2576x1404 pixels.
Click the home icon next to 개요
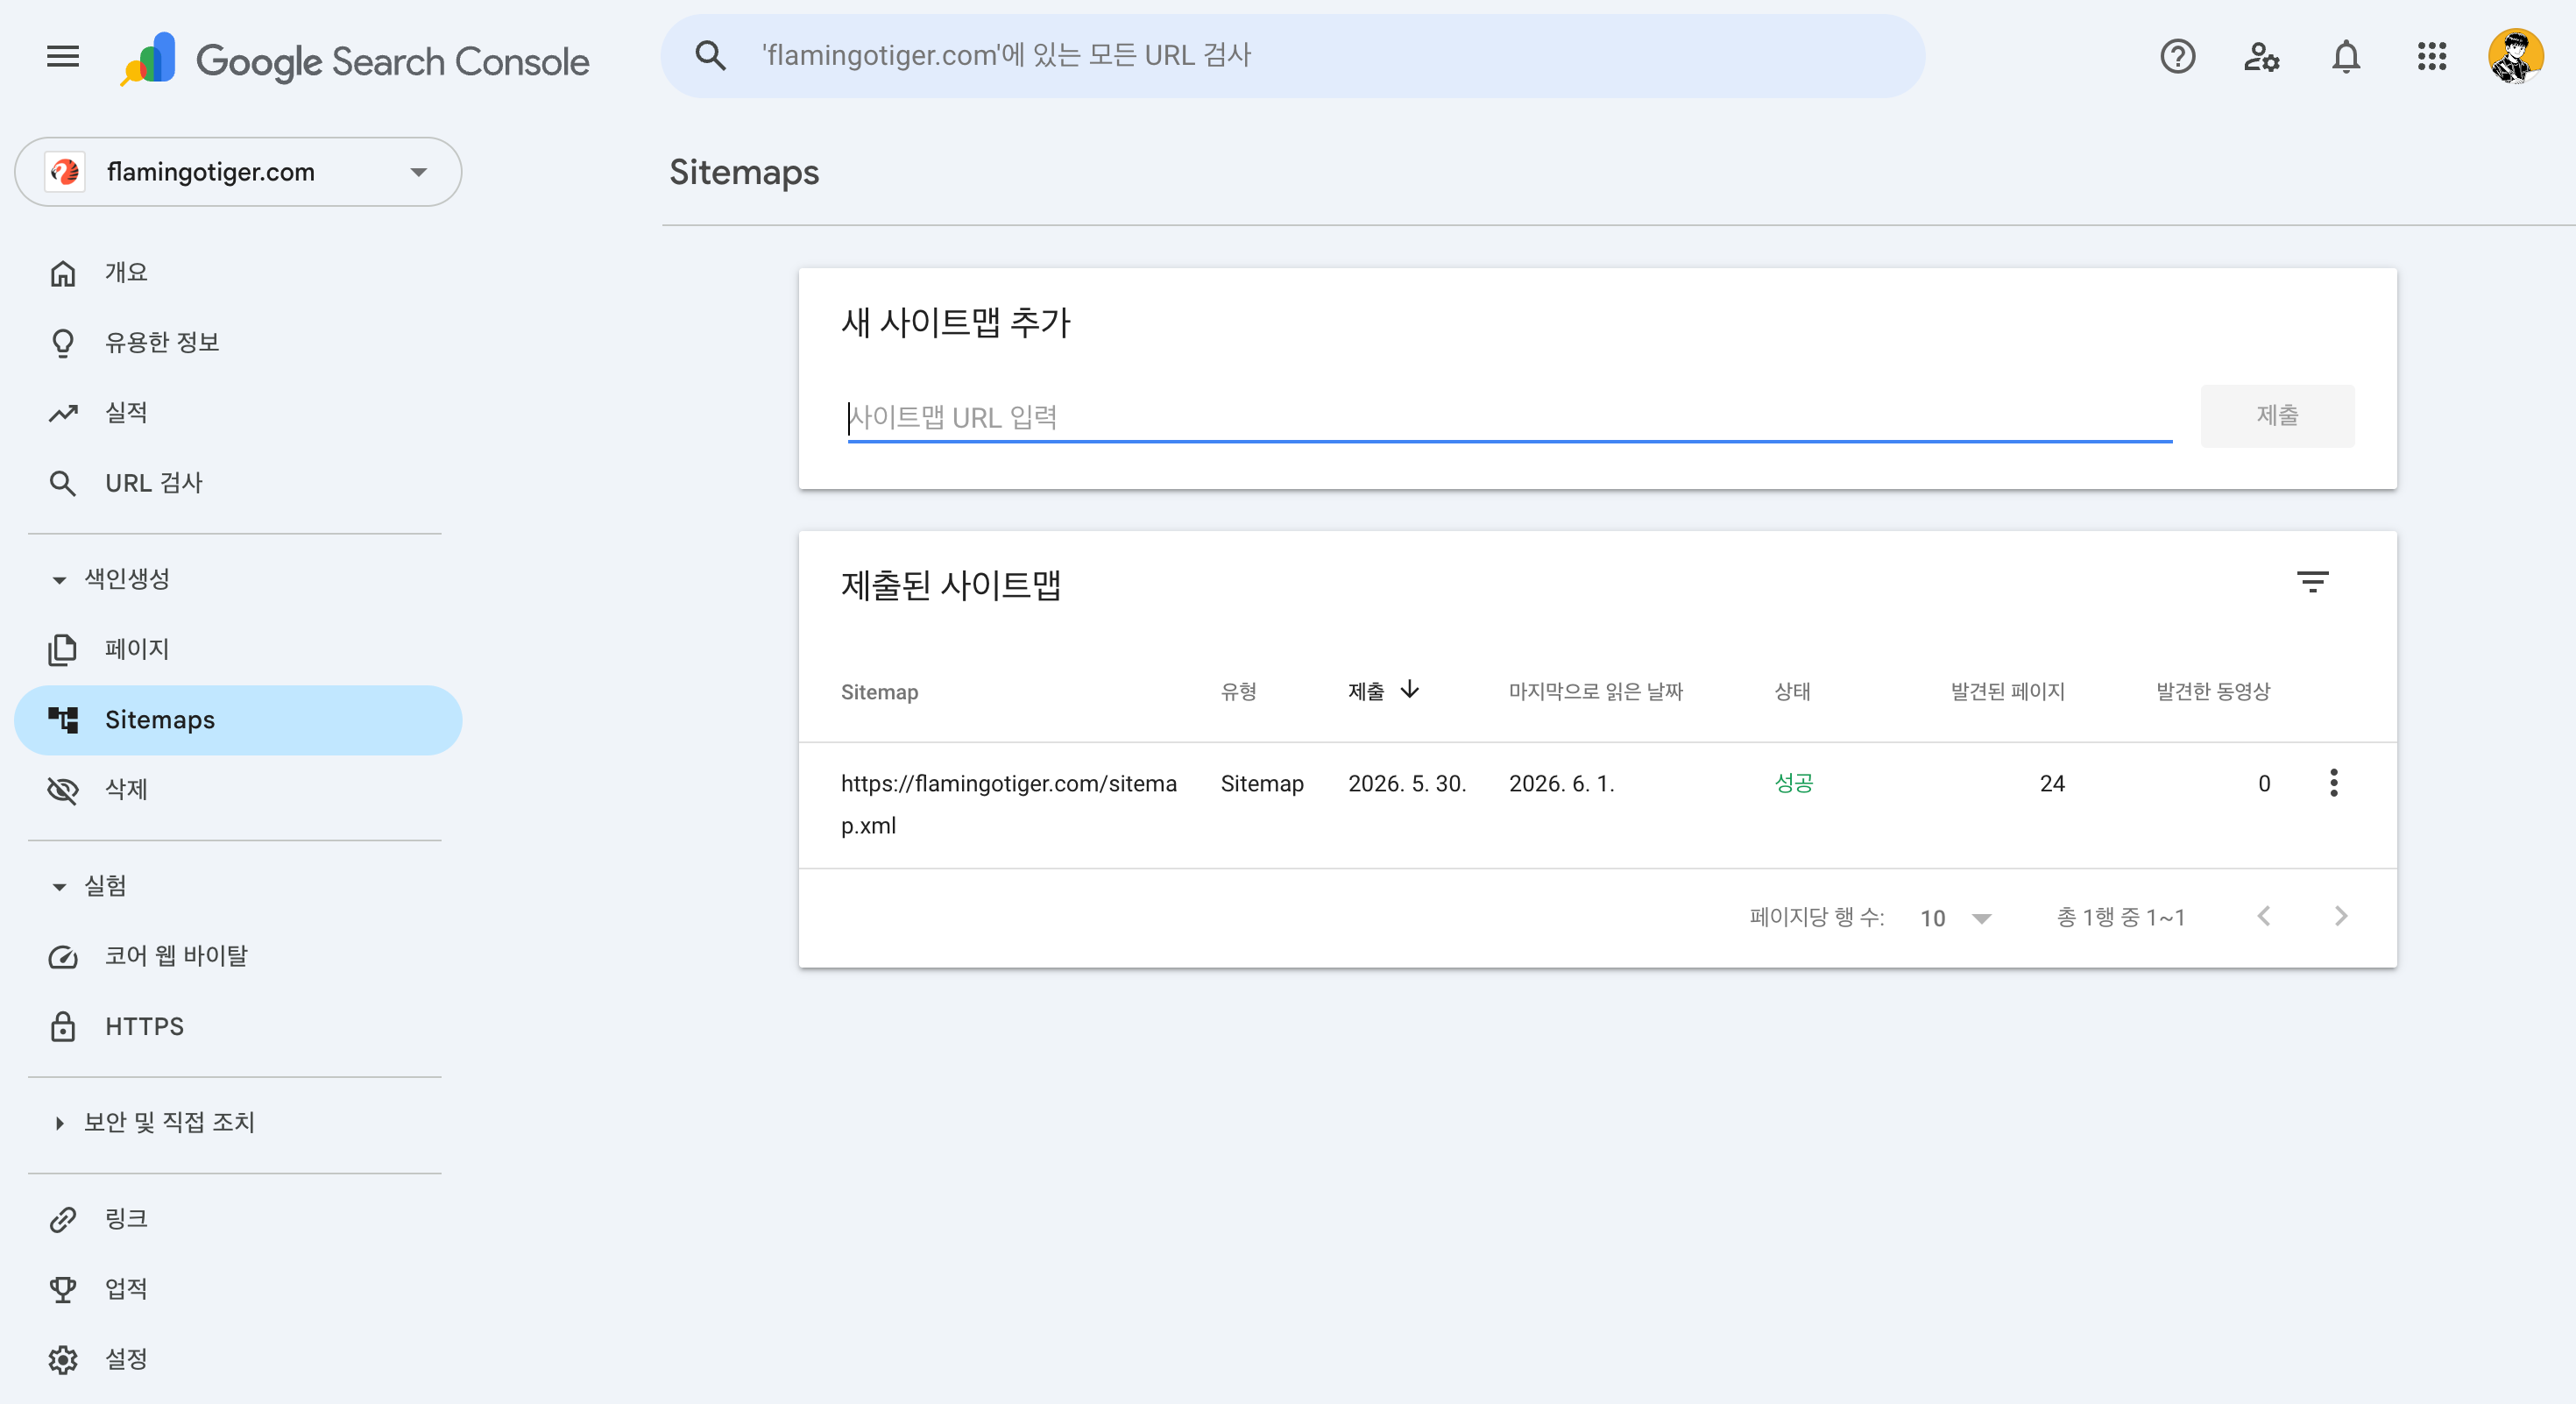click(x=63, y=273)
